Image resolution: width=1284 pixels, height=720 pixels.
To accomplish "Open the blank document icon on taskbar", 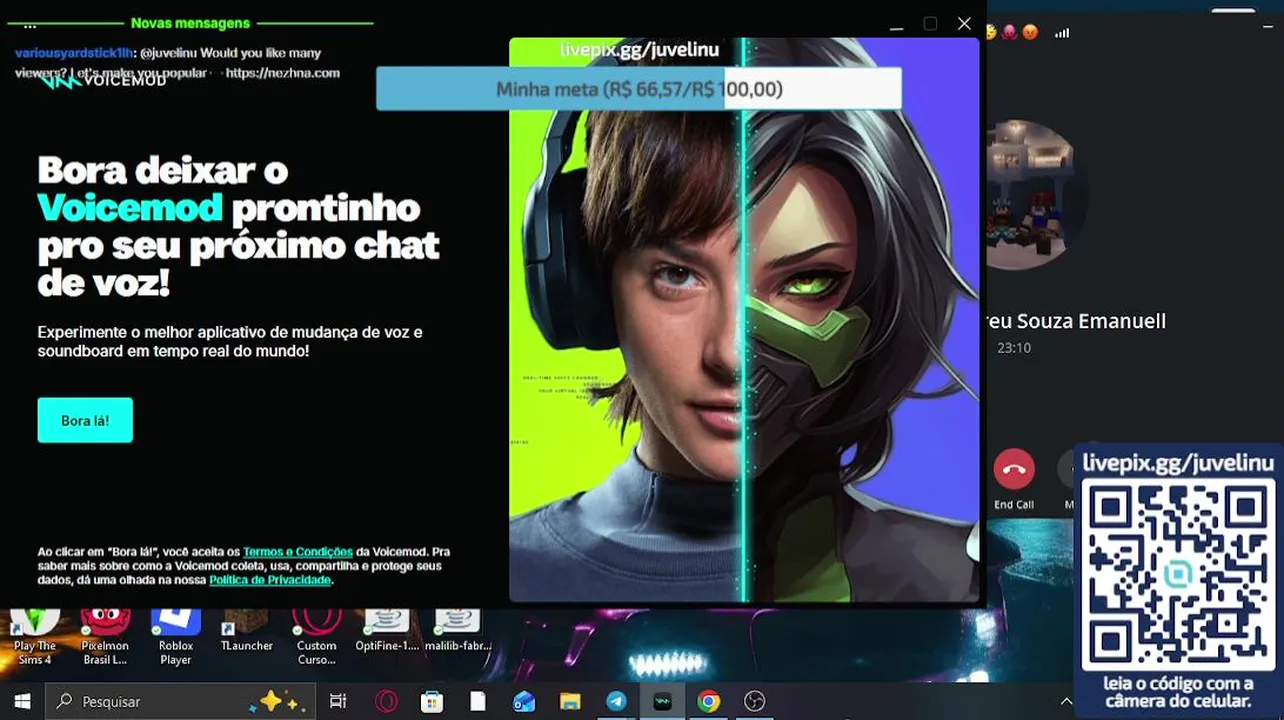I will point(478,701).
